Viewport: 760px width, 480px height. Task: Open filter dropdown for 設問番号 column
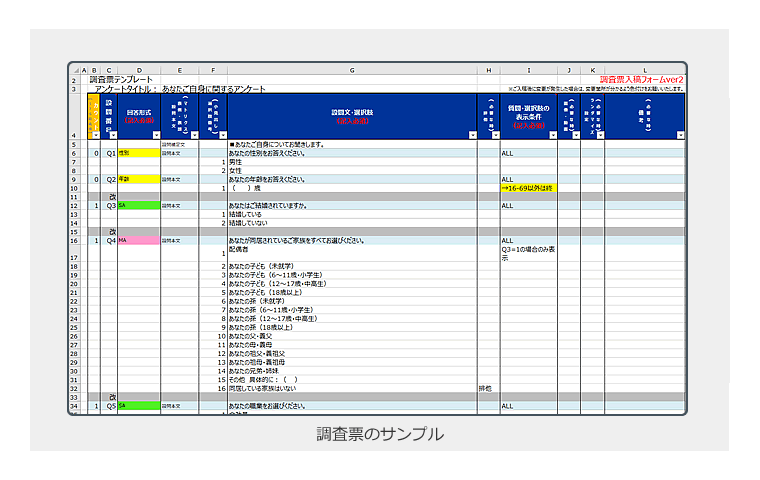[x=113, y=135]
